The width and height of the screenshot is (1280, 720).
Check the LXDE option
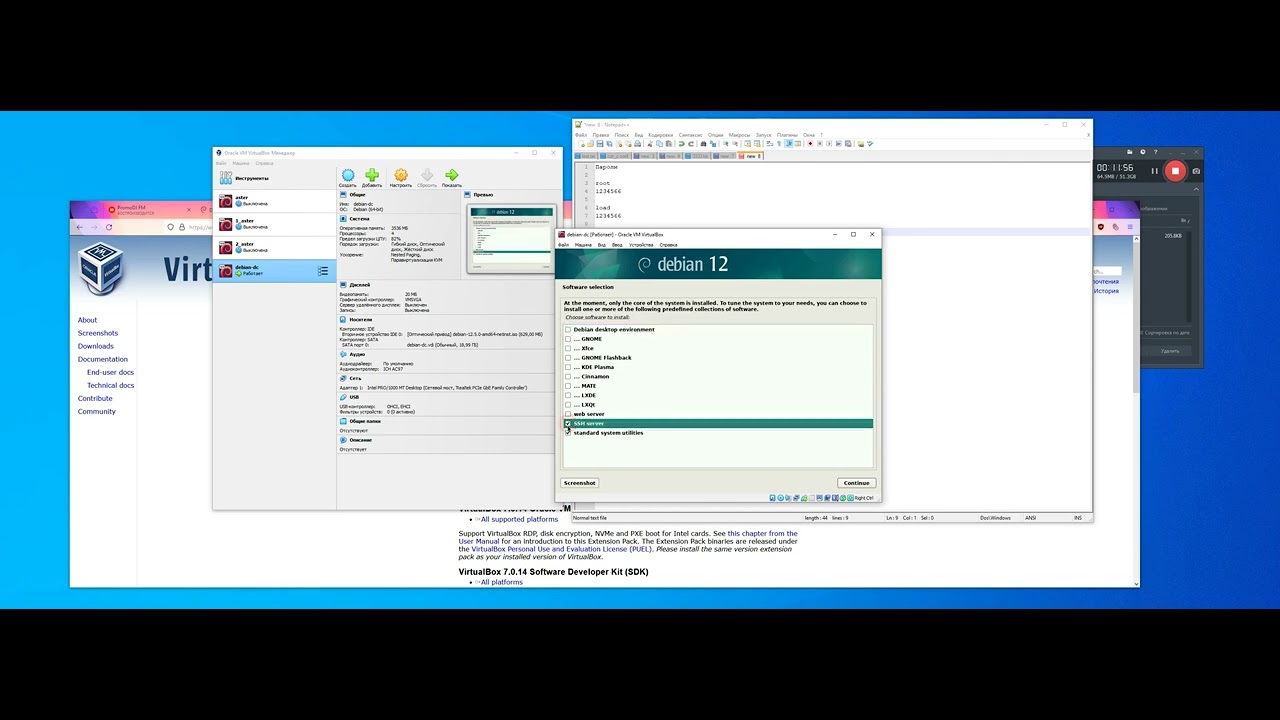[568, 395]
